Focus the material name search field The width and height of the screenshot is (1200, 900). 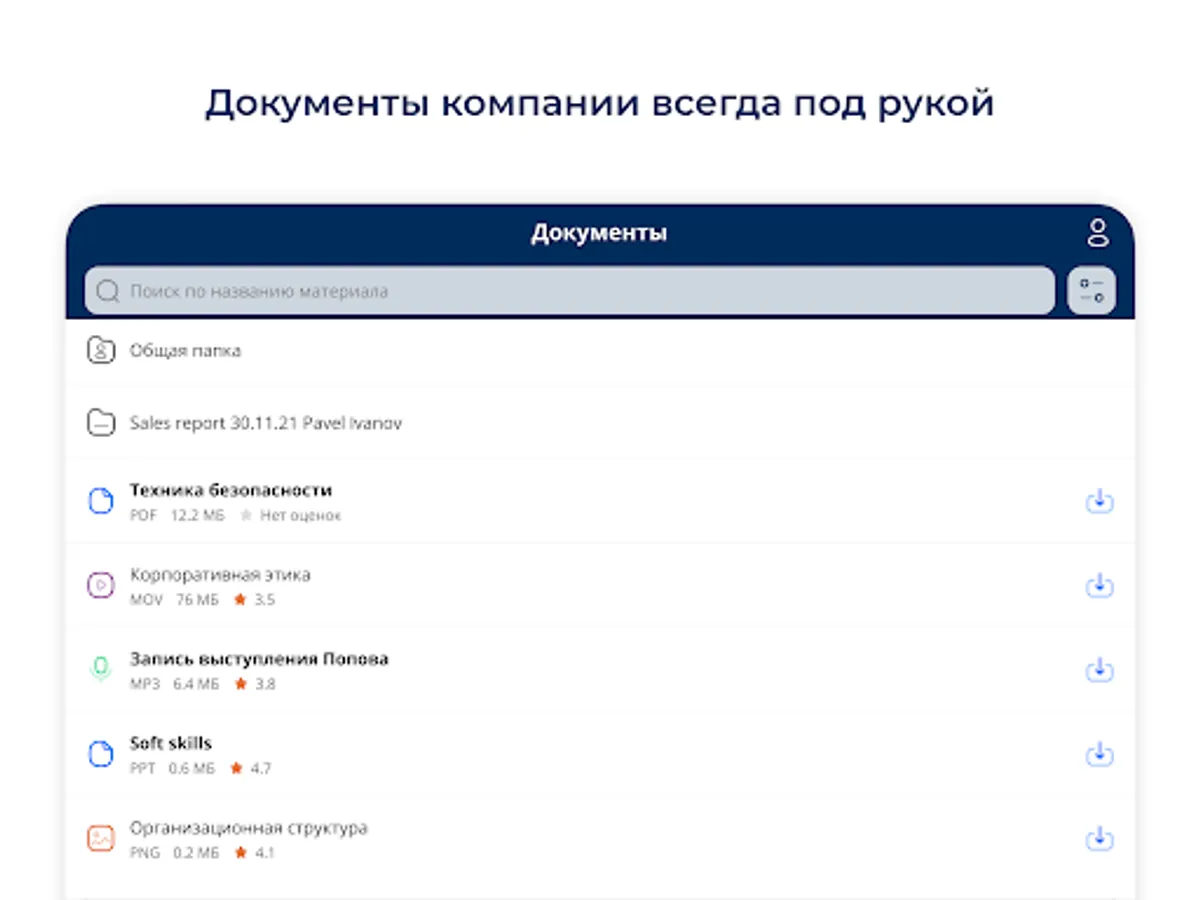pos(569,291)
